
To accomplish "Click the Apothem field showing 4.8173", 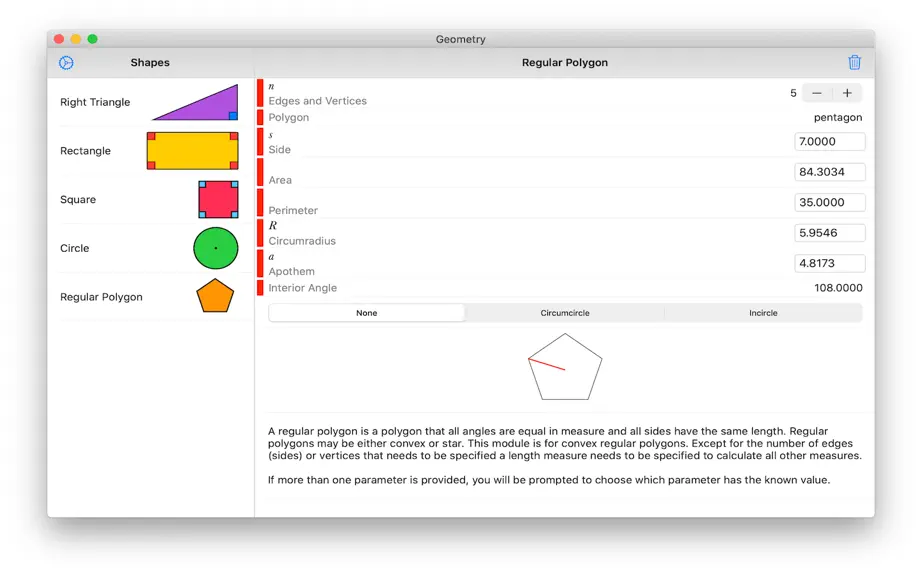I will (x=830, y=263).
